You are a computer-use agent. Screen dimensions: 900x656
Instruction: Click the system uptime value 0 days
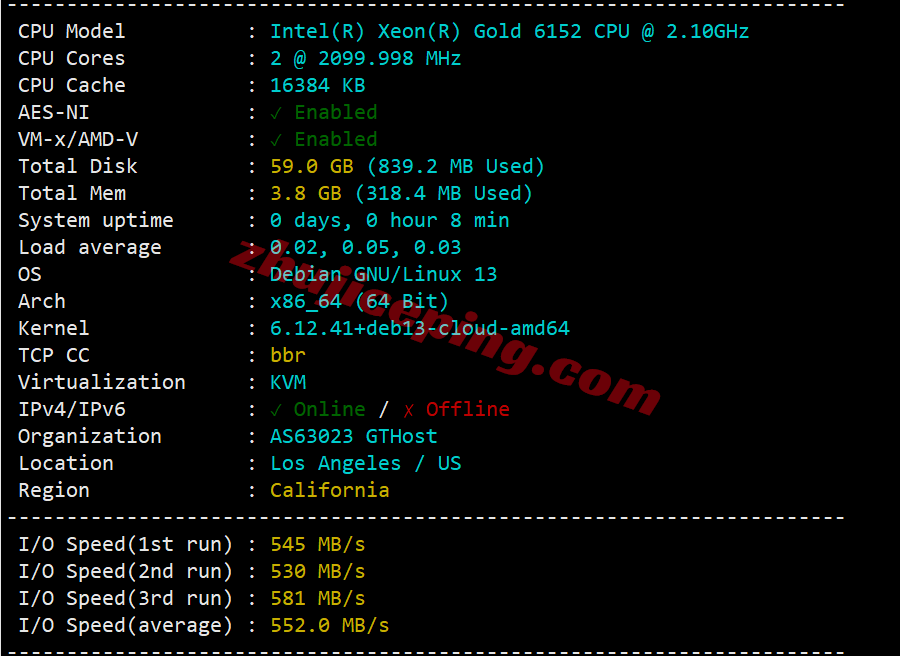pyautogui.click(x=390, y=220)
